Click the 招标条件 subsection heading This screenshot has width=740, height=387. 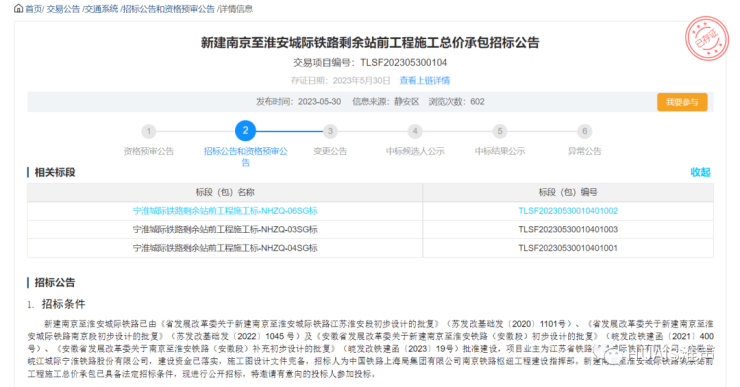click(63, 304)
